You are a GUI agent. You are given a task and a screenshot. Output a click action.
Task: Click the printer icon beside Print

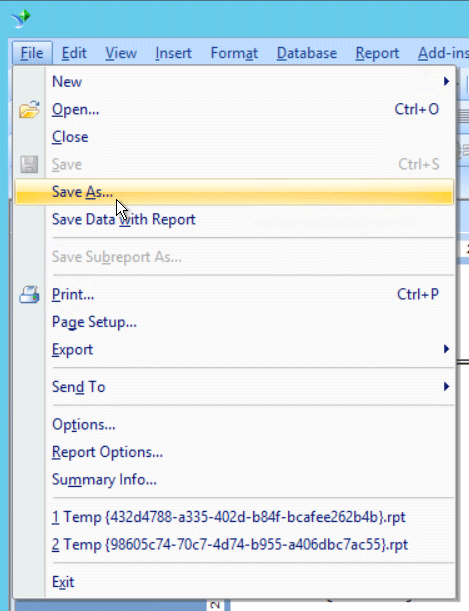[29, 295]
